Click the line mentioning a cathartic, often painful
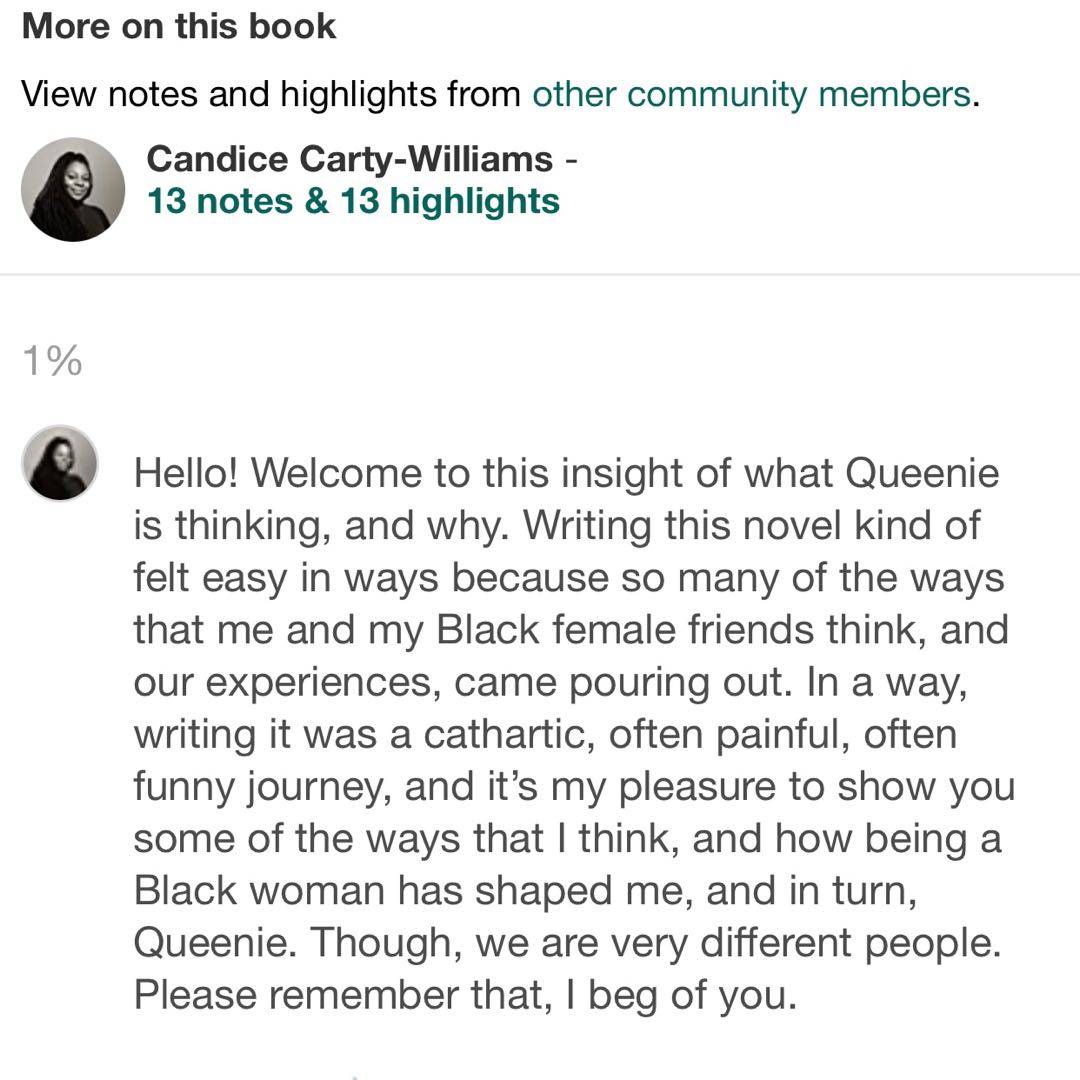This screenshot has width=1080, height=1080. click(545, 735)
